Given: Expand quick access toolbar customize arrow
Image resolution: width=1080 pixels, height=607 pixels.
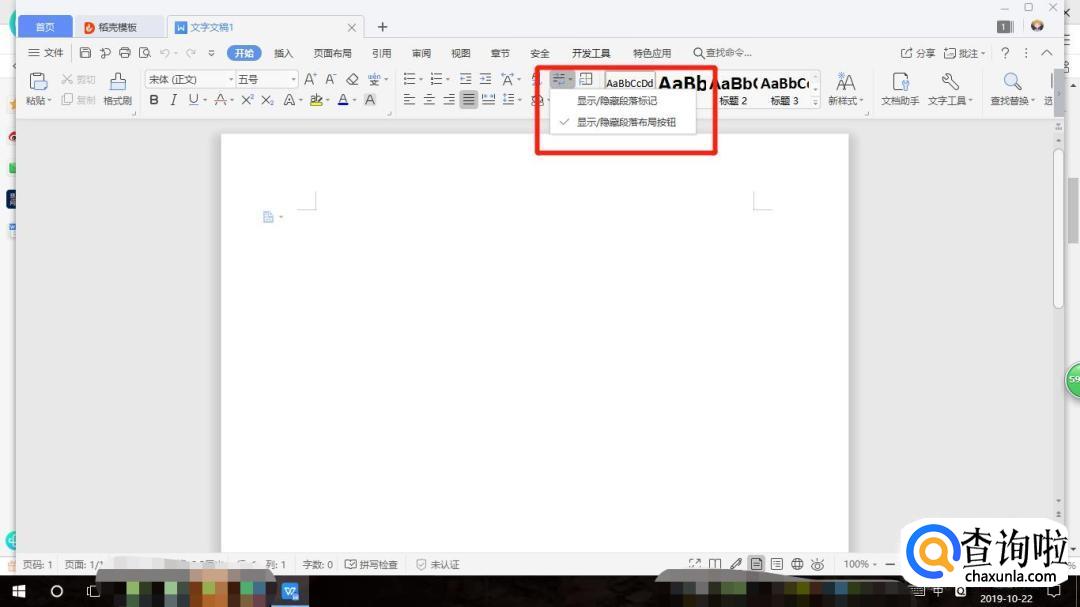Looking at the screenshot, I should pyautogui.click(x=211, y=53).
